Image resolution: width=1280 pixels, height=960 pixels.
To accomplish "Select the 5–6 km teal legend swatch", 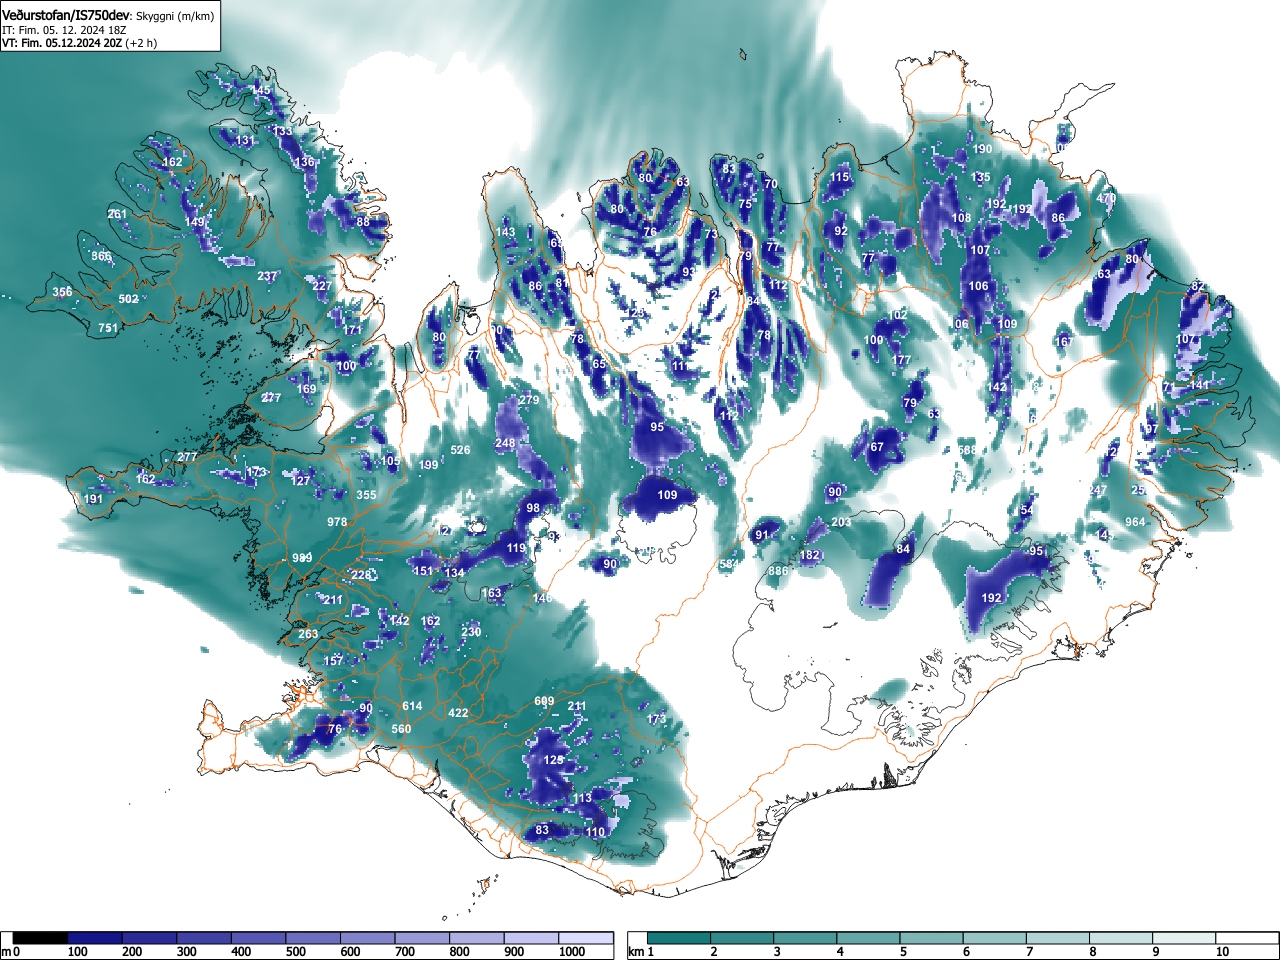I will 933,938.
